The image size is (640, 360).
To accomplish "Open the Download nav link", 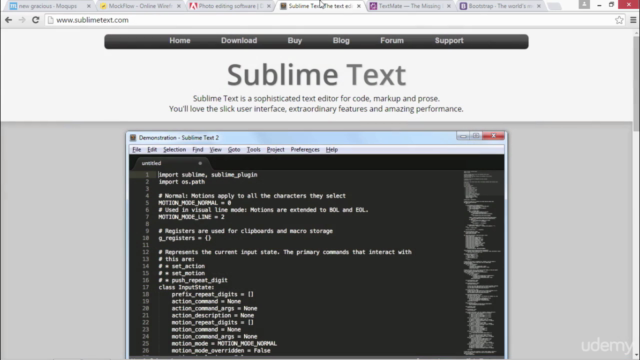I will point(239,40).
